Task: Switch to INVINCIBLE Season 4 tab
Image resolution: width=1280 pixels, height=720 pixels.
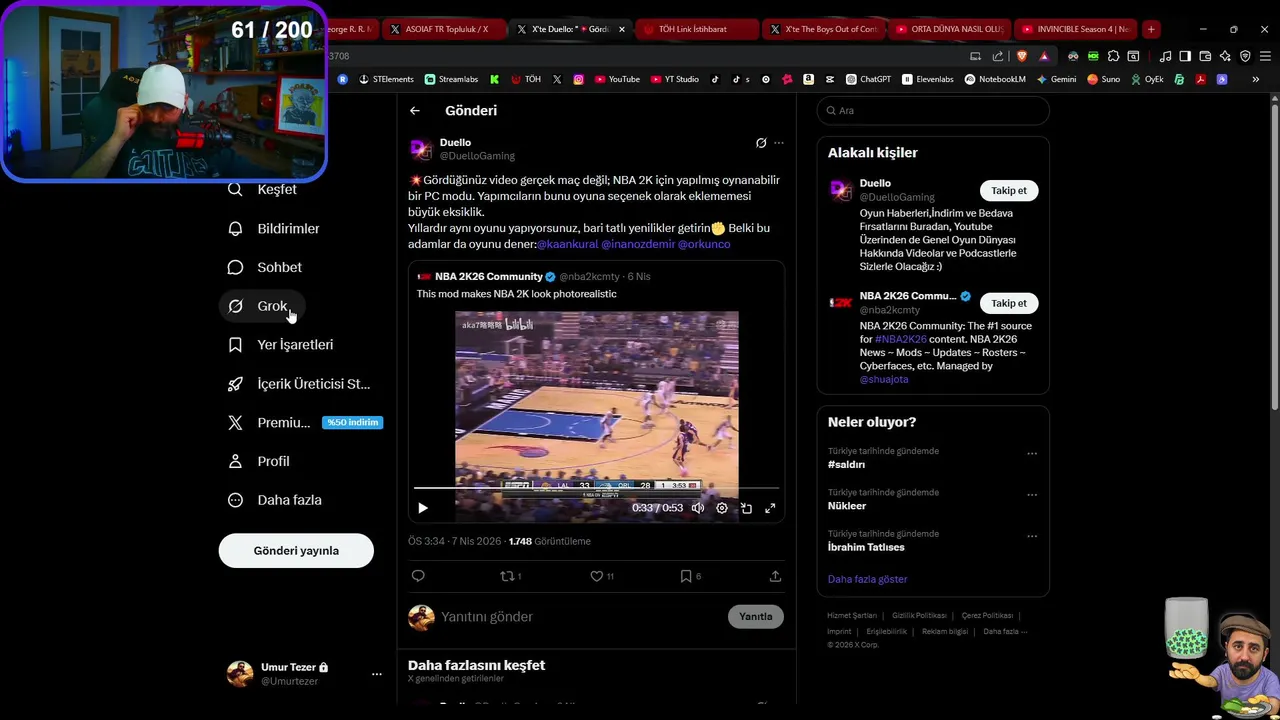Action: (1076, 29)
